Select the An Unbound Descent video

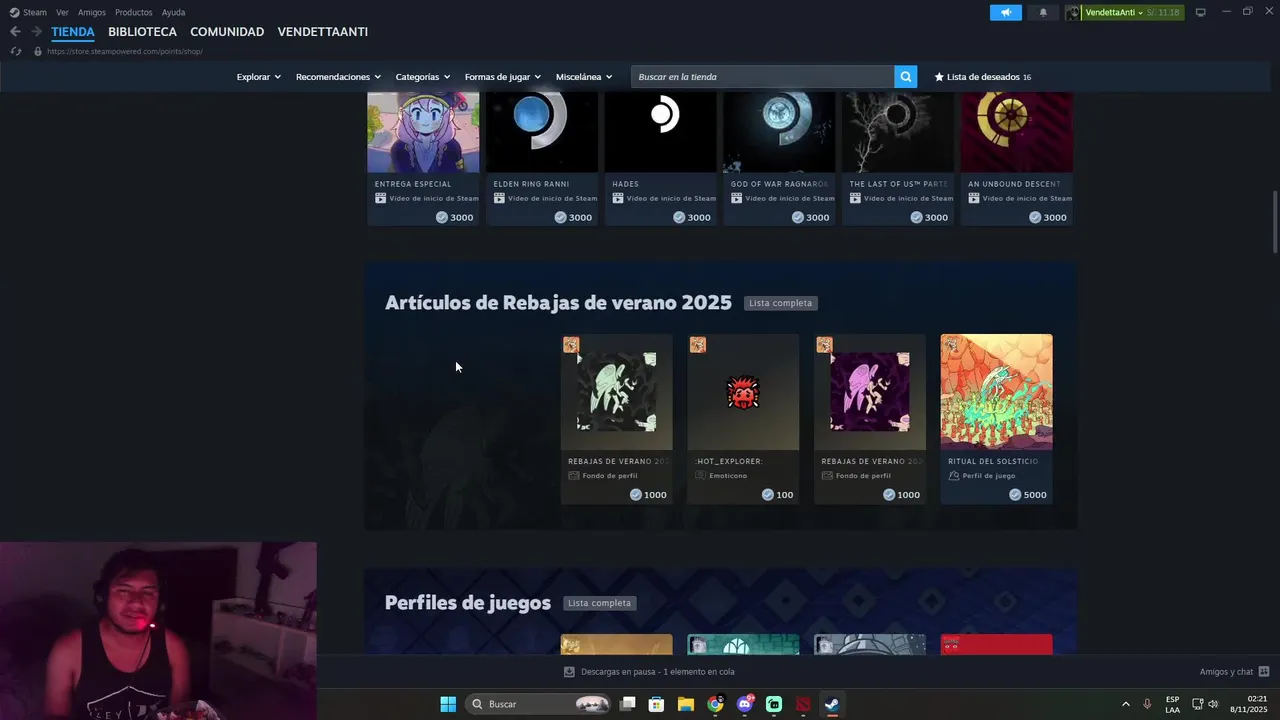(1017, 158)
